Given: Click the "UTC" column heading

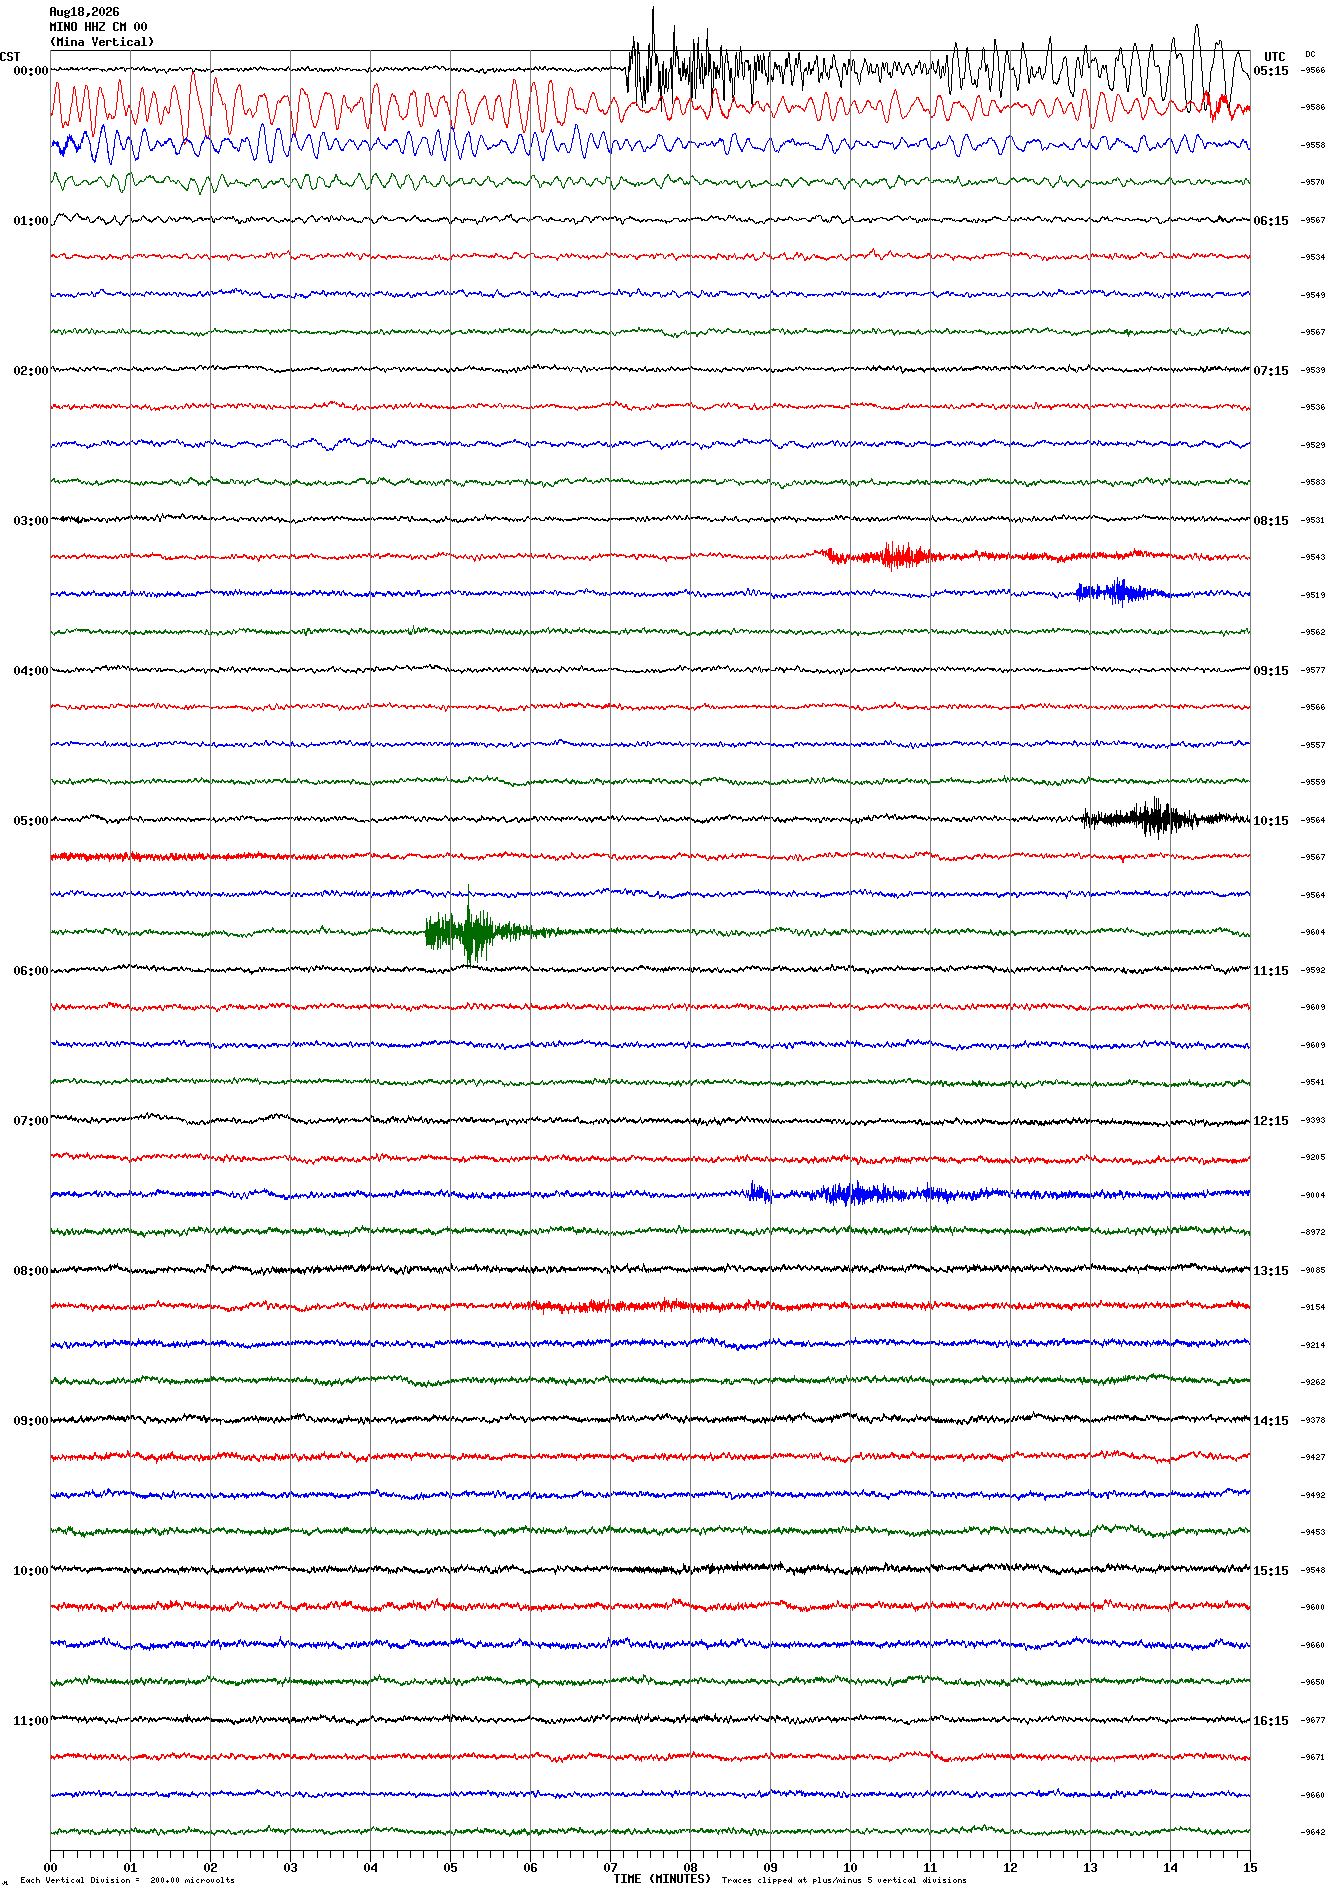Looking at the screenshot, I should 1274,57.
